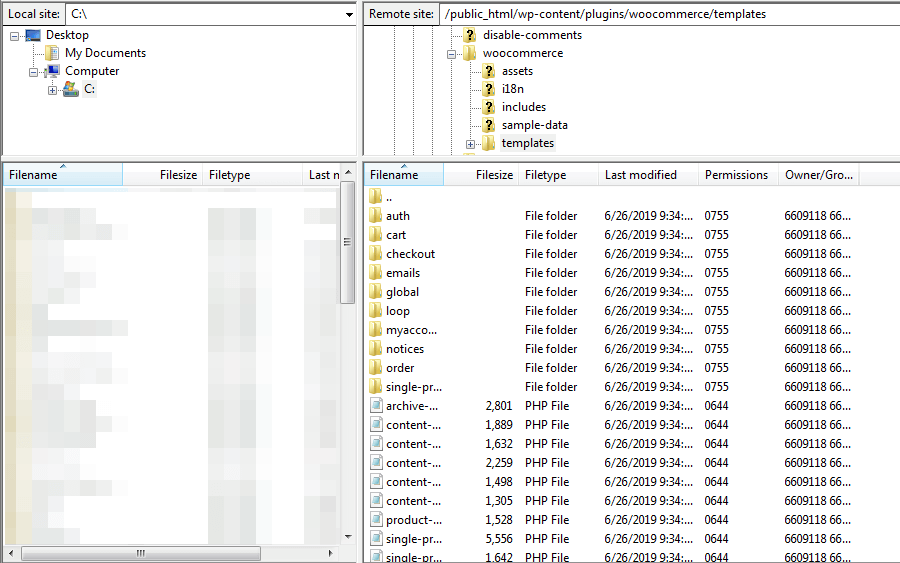Click the My Documents folder icon

point(53,53)
